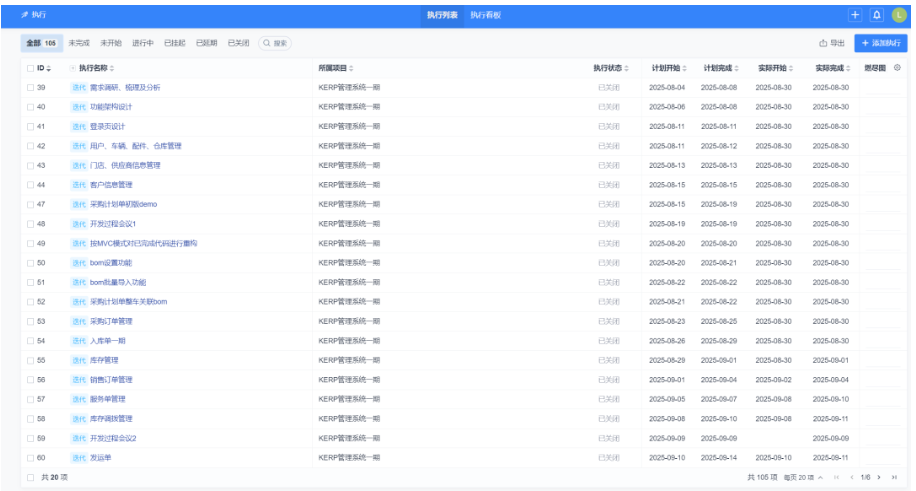
Task: Open execution 客户信息管理
Action: 111,185
